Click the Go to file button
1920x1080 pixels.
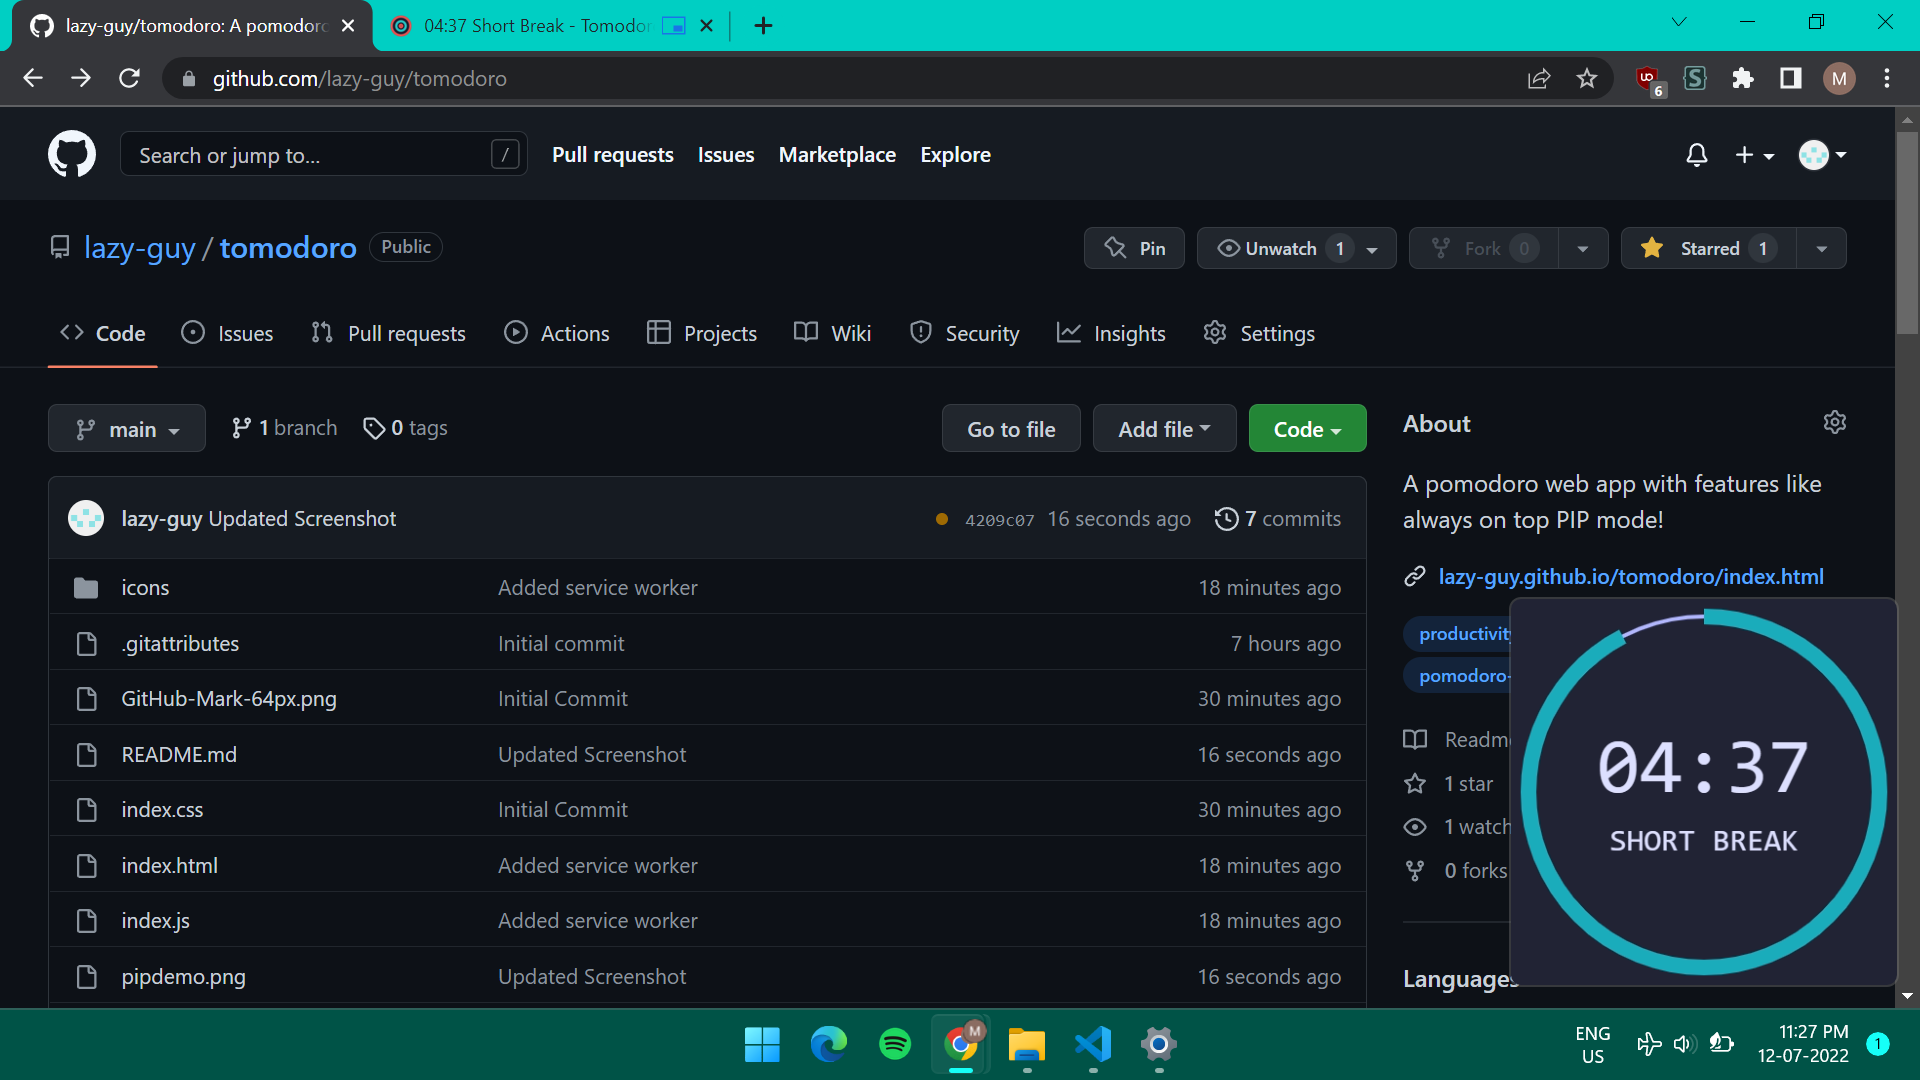tap(1010, 427)
